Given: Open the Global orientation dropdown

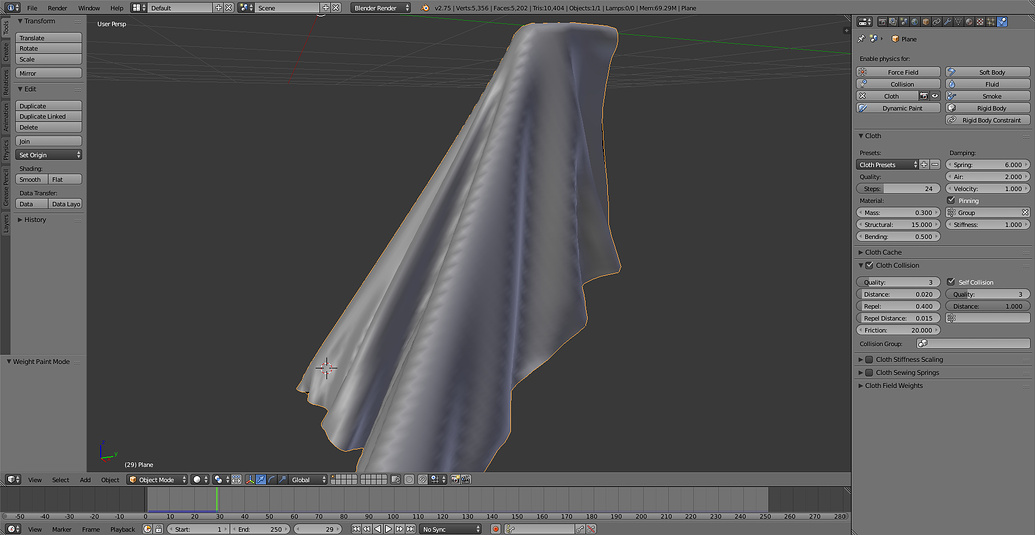Looking at the screenshot, I should click(308, 480).
